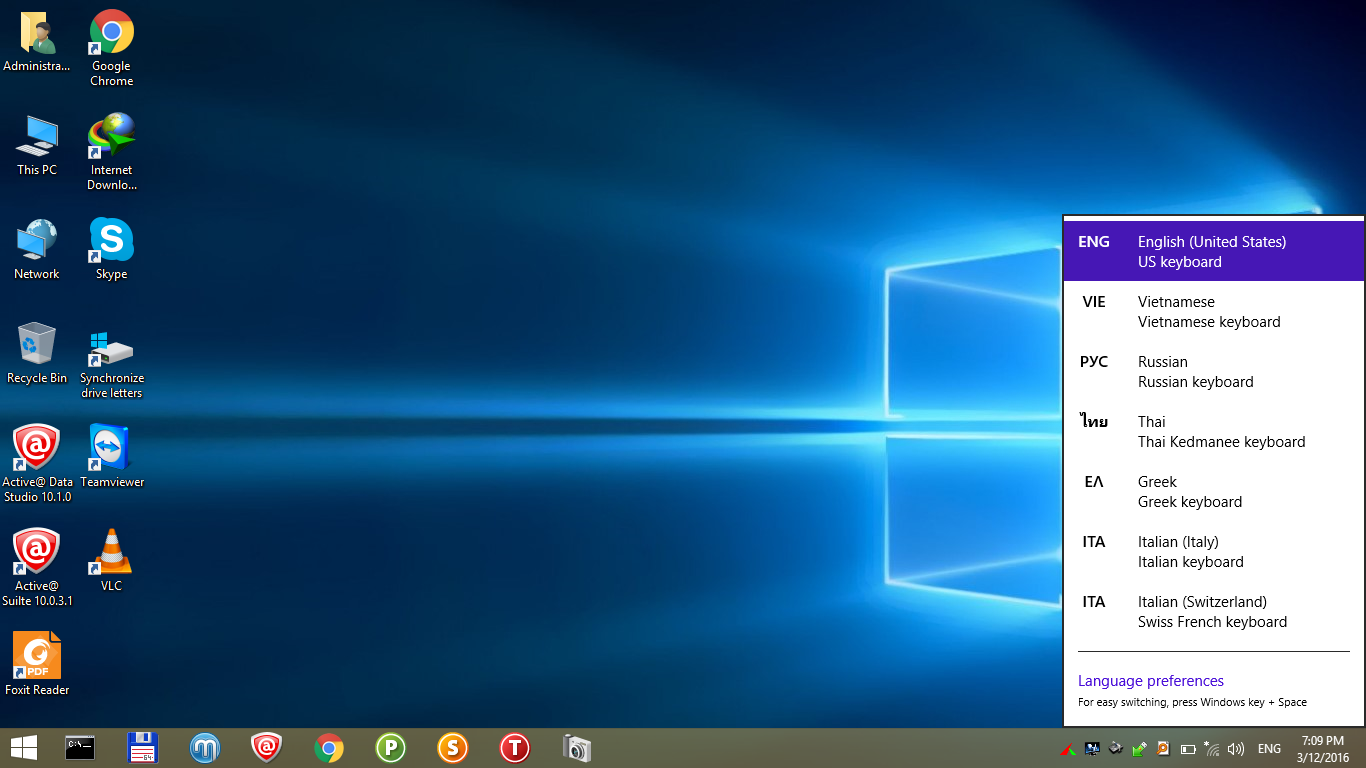
Task: Select the Administrator folder icon on the desktop
Action: coord(37,42)
